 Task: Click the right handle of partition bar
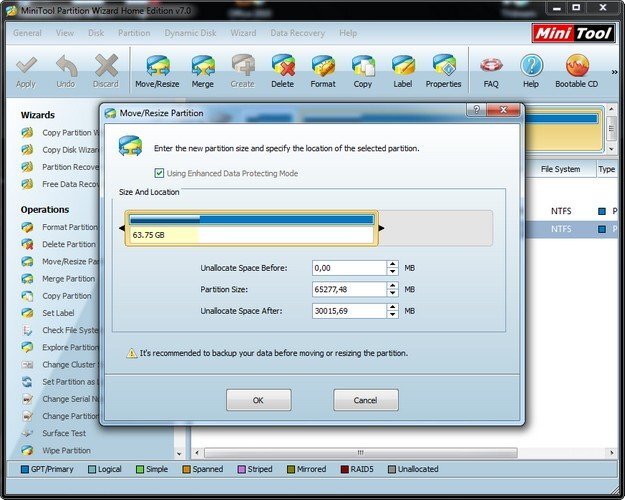coord(381,228)
